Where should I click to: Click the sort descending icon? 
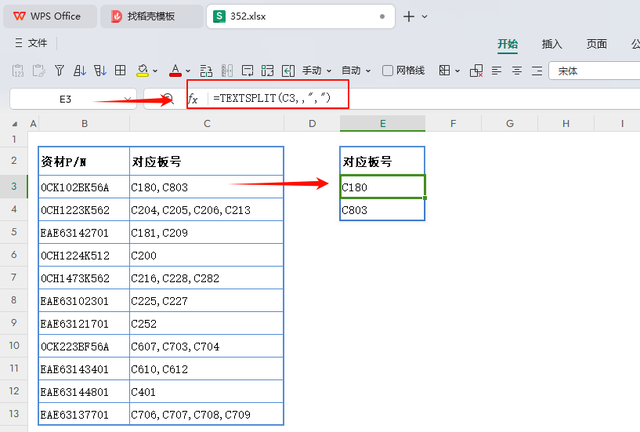pyautogui.click(x=100, y=71)
